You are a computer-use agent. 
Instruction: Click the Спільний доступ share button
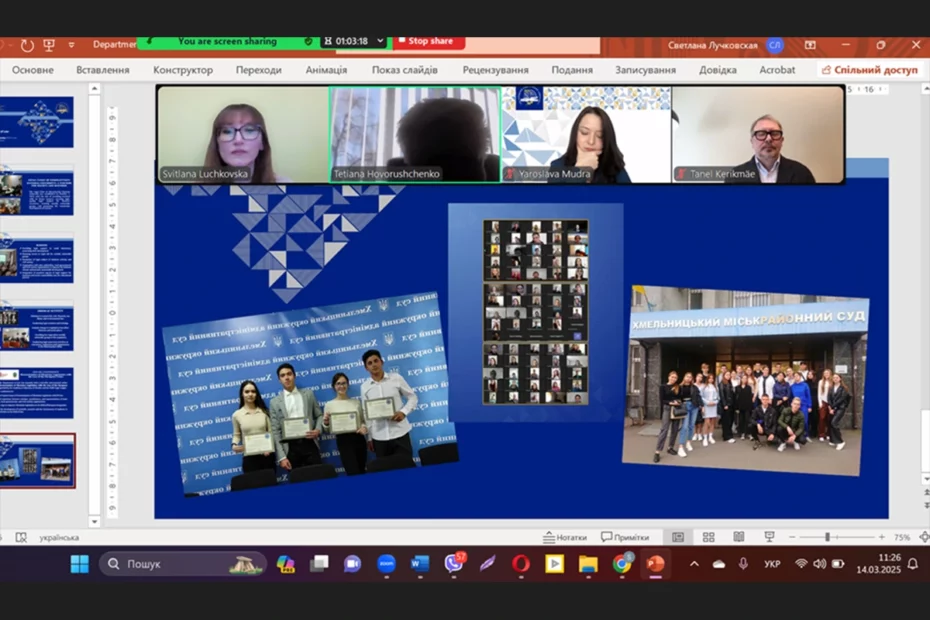coord(870,70)
